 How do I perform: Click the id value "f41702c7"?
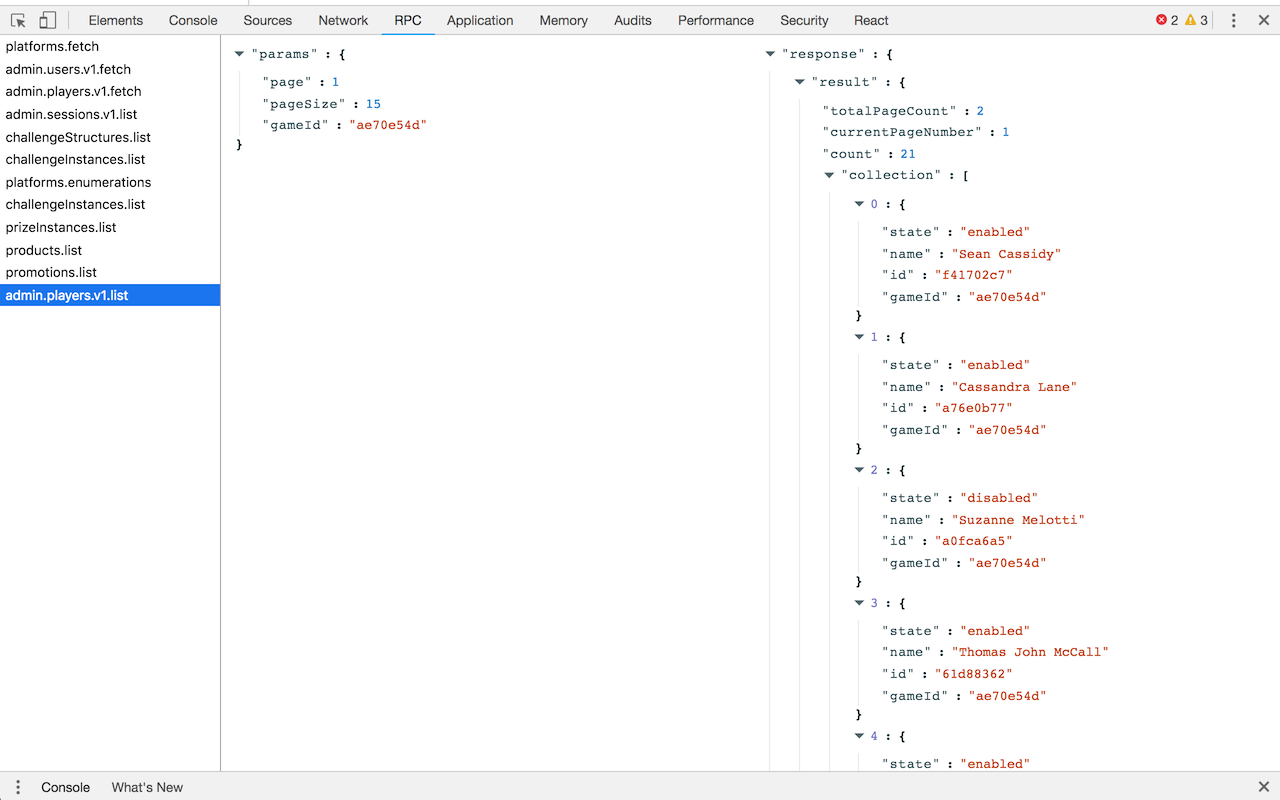[x=973, y=275]
